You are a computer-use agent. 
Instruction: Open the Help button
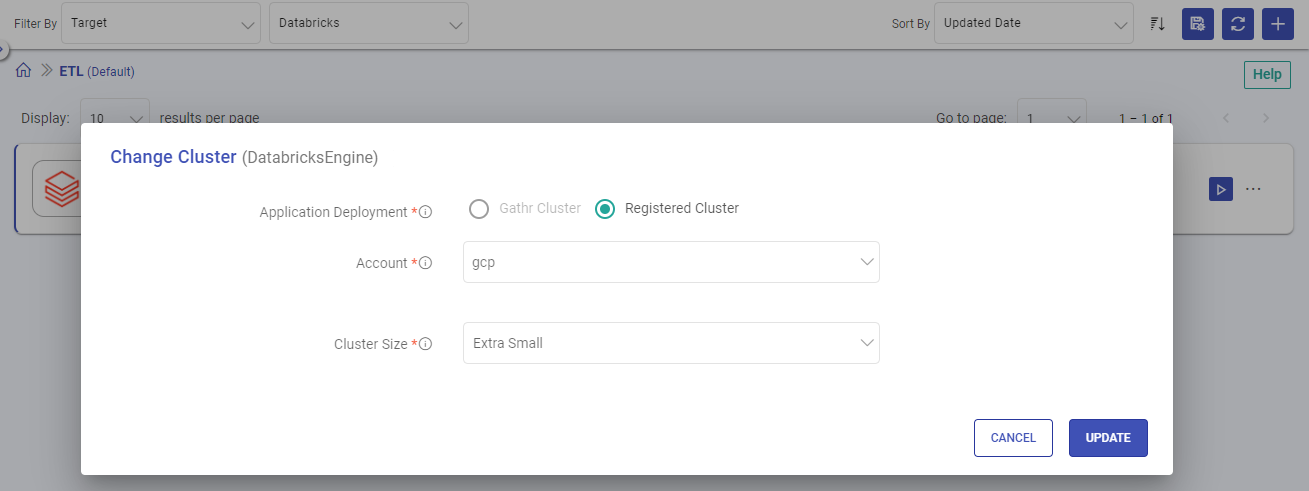pos(1267,74)
